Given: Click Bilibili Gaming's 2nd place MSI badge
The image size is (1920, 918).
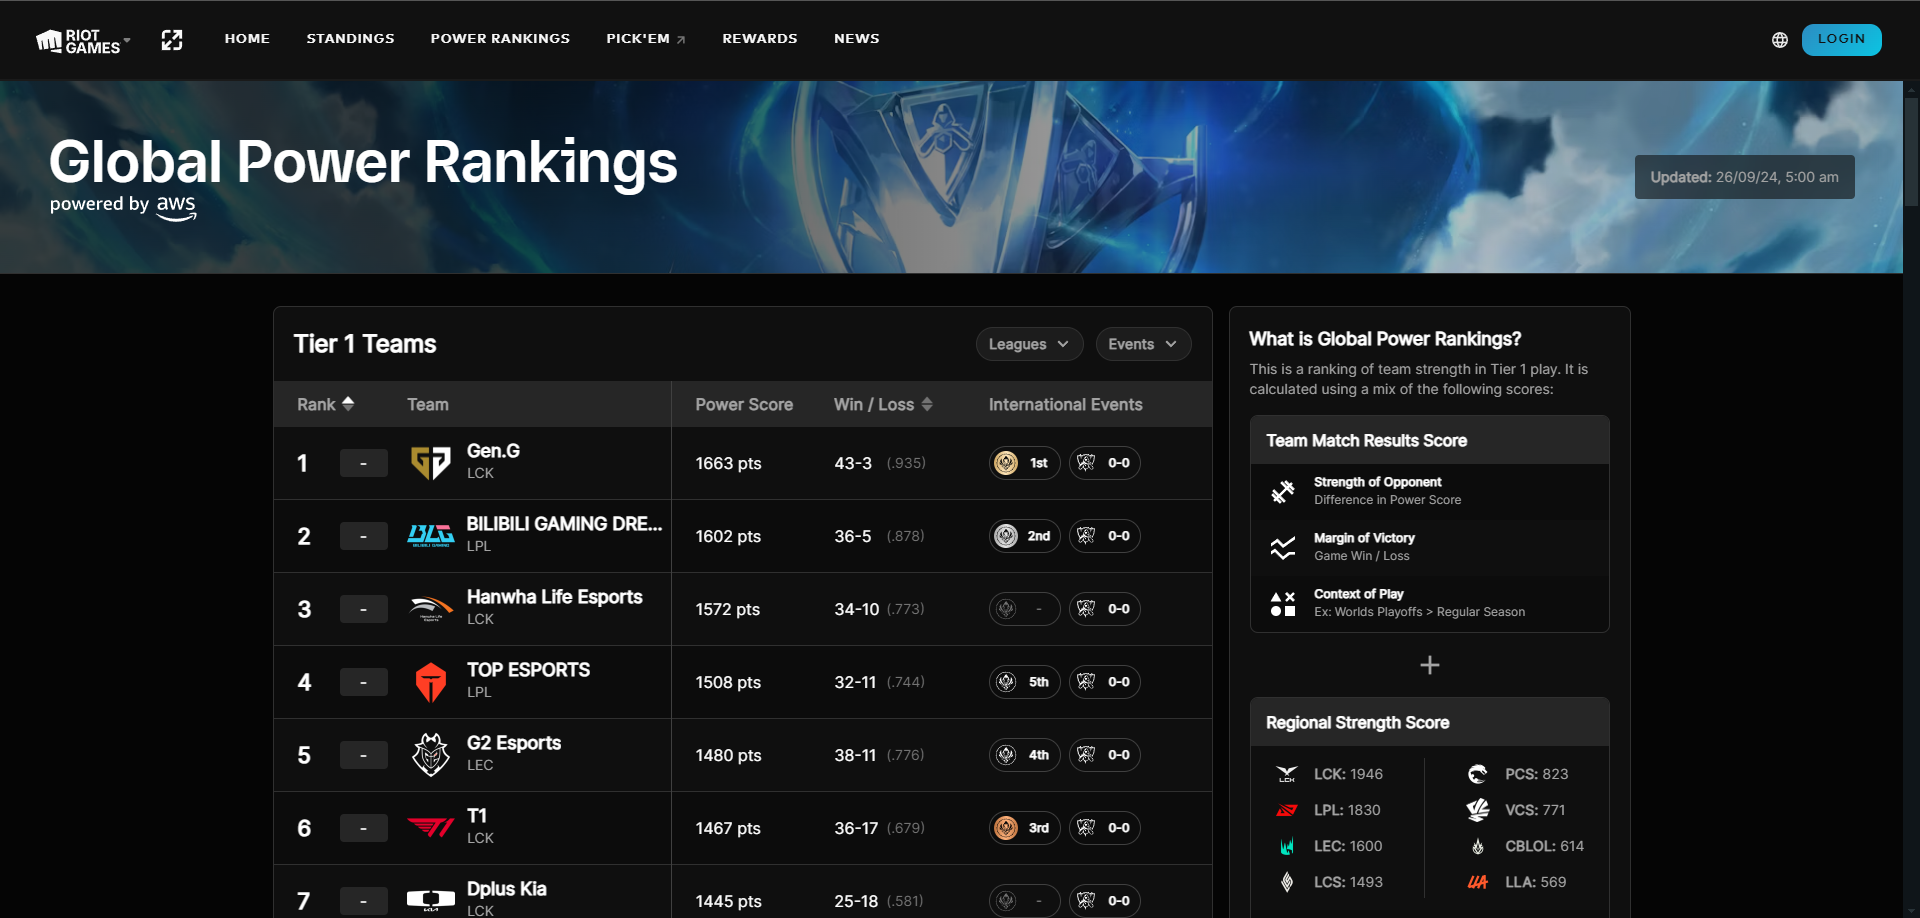Looking at the screenshot, I should click(x=1025, y=536).
